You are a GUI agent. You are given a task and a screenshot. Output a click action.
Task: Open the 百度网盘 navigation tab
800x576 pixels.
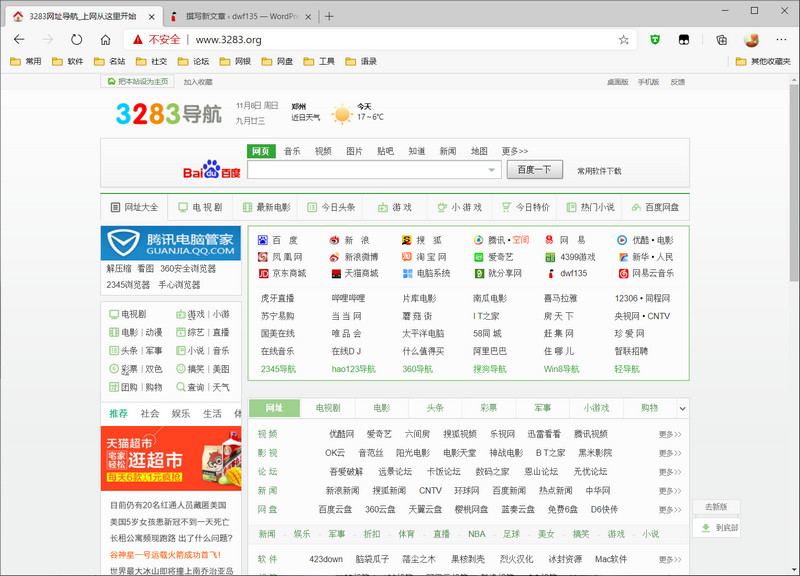[x=656, y=207]
